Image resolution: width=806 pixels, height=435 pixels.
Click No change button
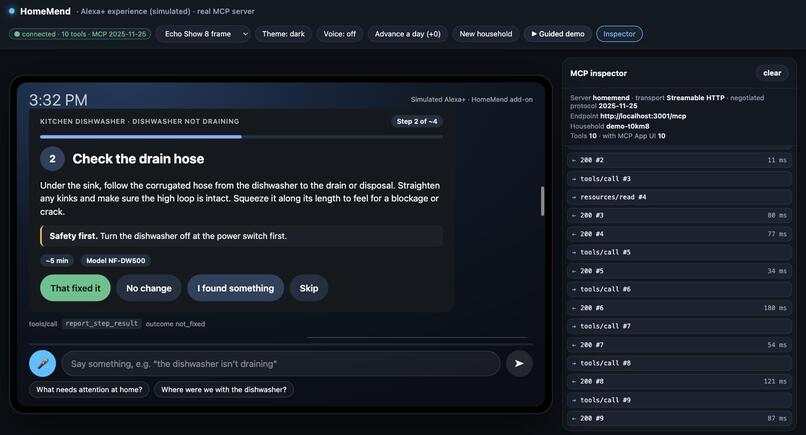pos(149,288)
